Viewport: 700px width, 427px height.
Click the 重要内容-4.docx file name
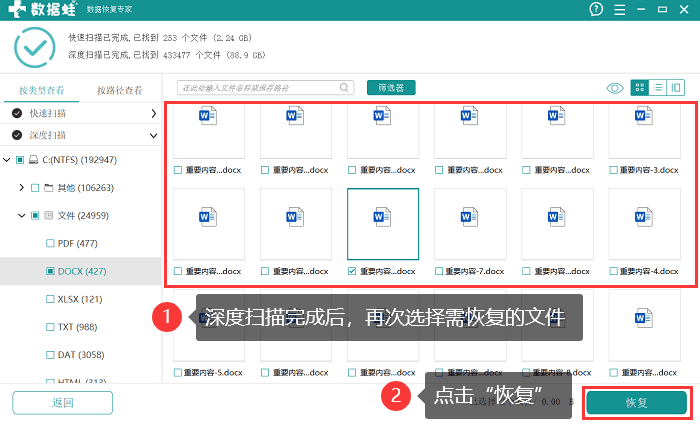(x=649, y=271)
